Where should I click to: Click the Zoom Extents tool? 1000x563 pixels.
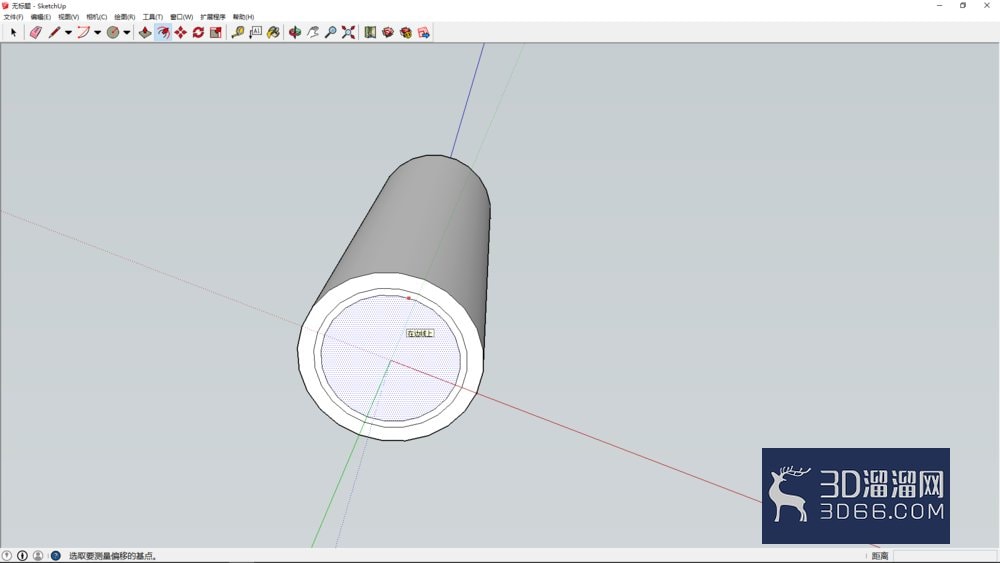pyautogui.click(x=348, y=33)
